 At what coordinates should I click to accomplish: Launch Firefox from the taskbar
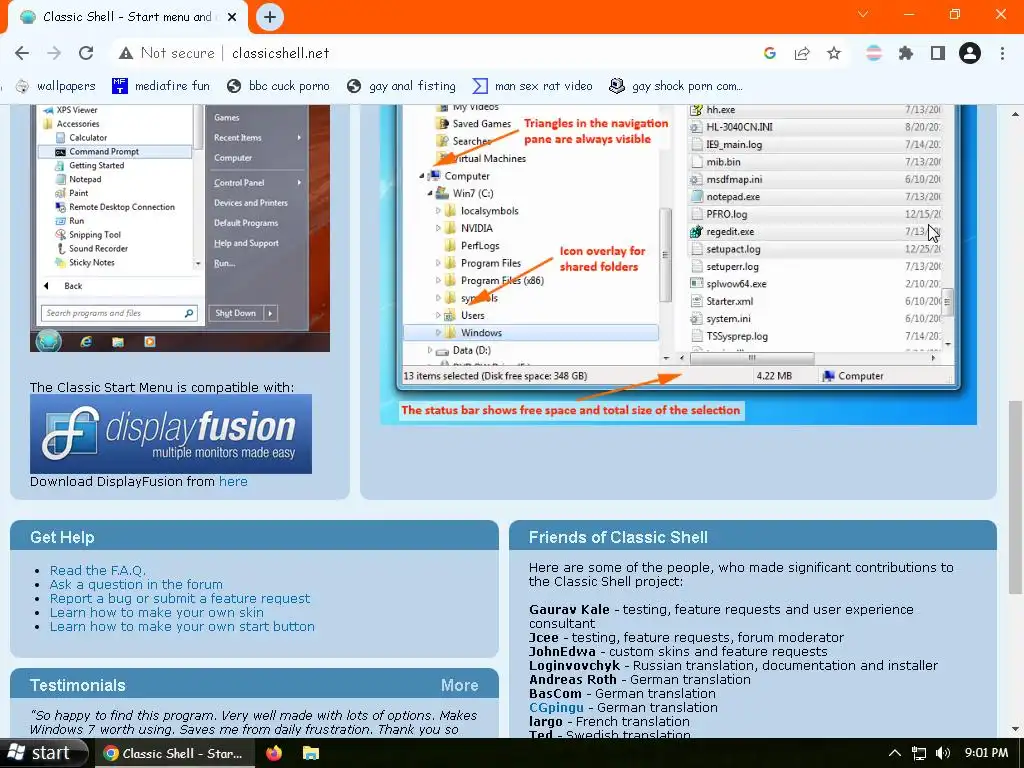click(274, 754)
